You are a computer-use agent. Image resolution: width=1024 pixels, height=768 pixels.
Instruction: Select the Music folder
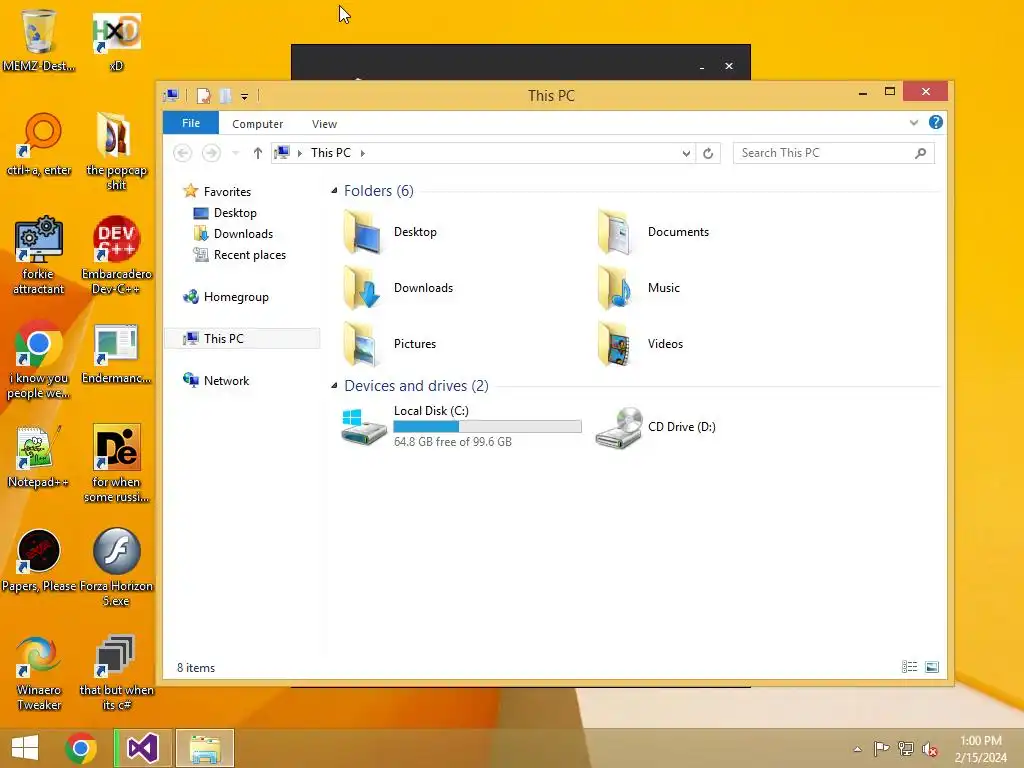point(639,288)
